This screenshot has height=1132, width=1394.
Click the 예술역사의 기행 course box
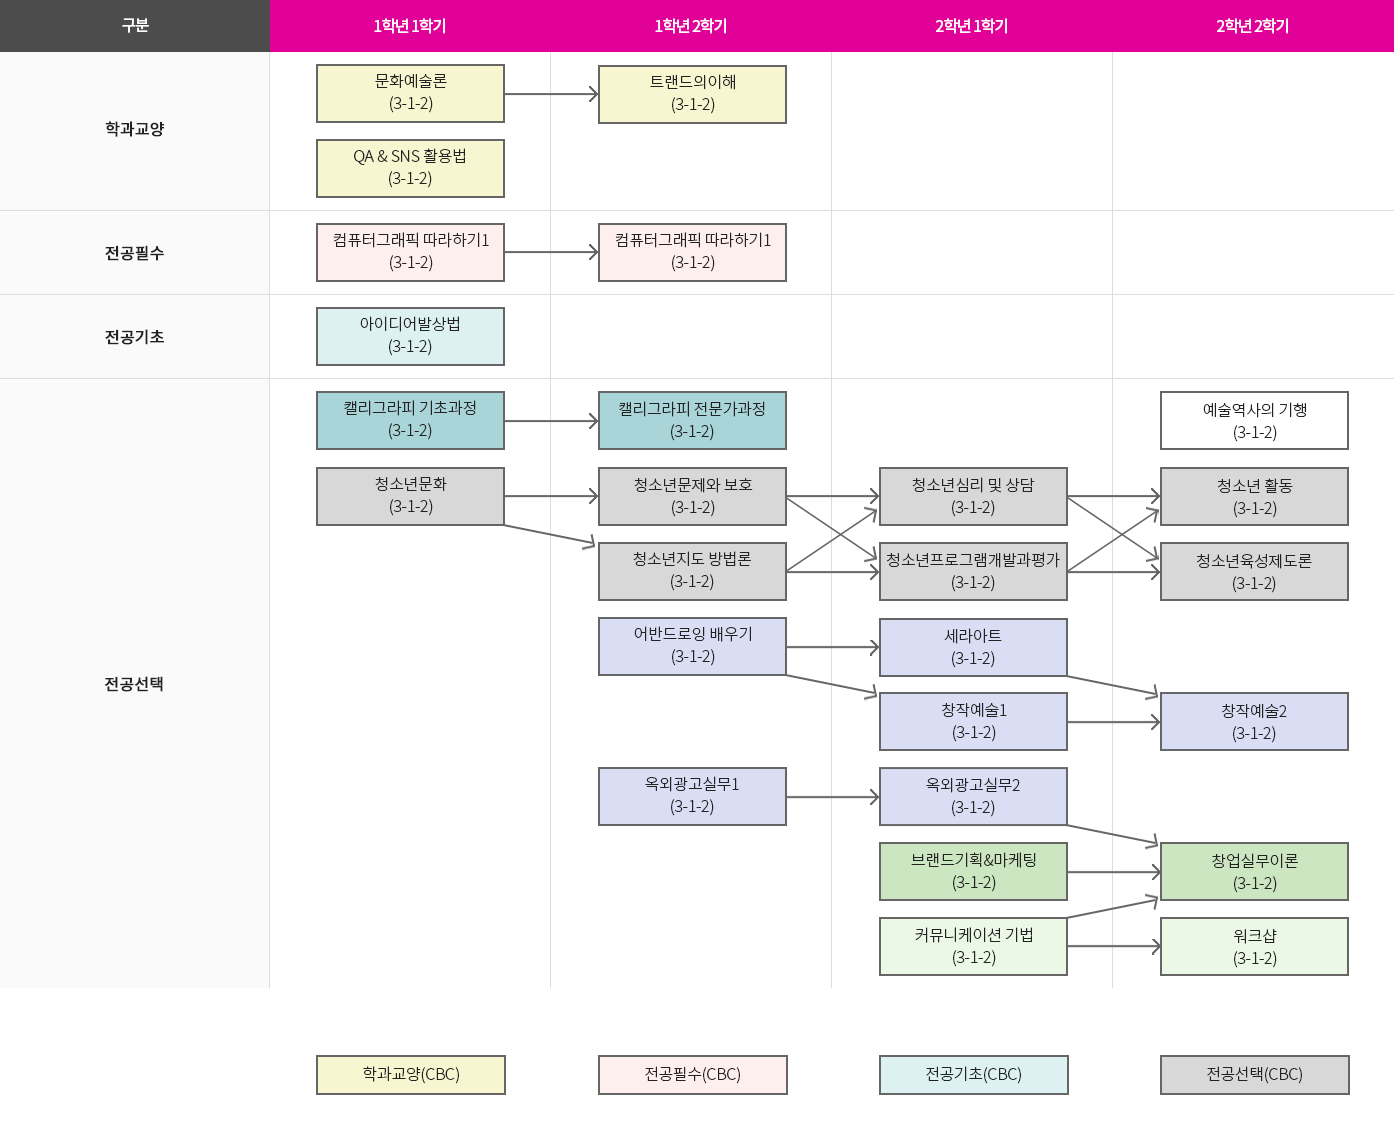(x=1254, y=420)
